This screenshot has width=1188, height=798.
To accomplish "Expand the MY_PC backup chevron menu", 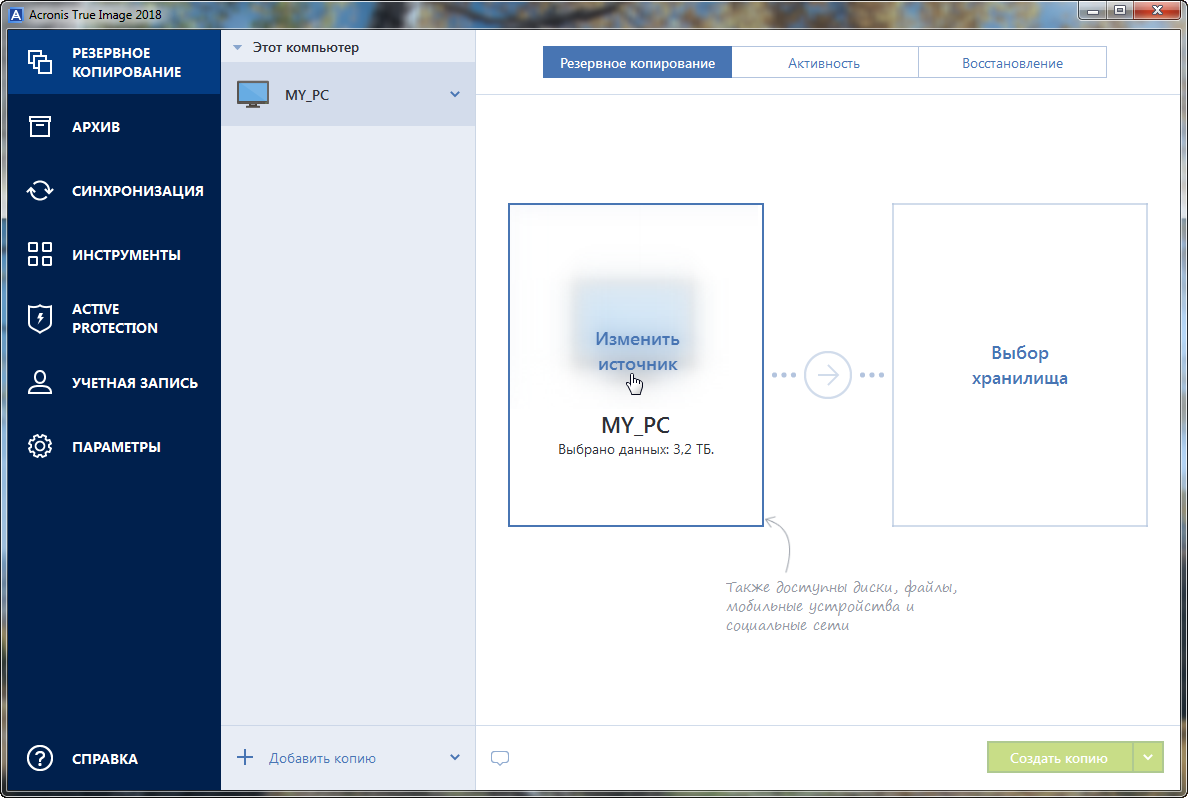I will click(455, 95).
